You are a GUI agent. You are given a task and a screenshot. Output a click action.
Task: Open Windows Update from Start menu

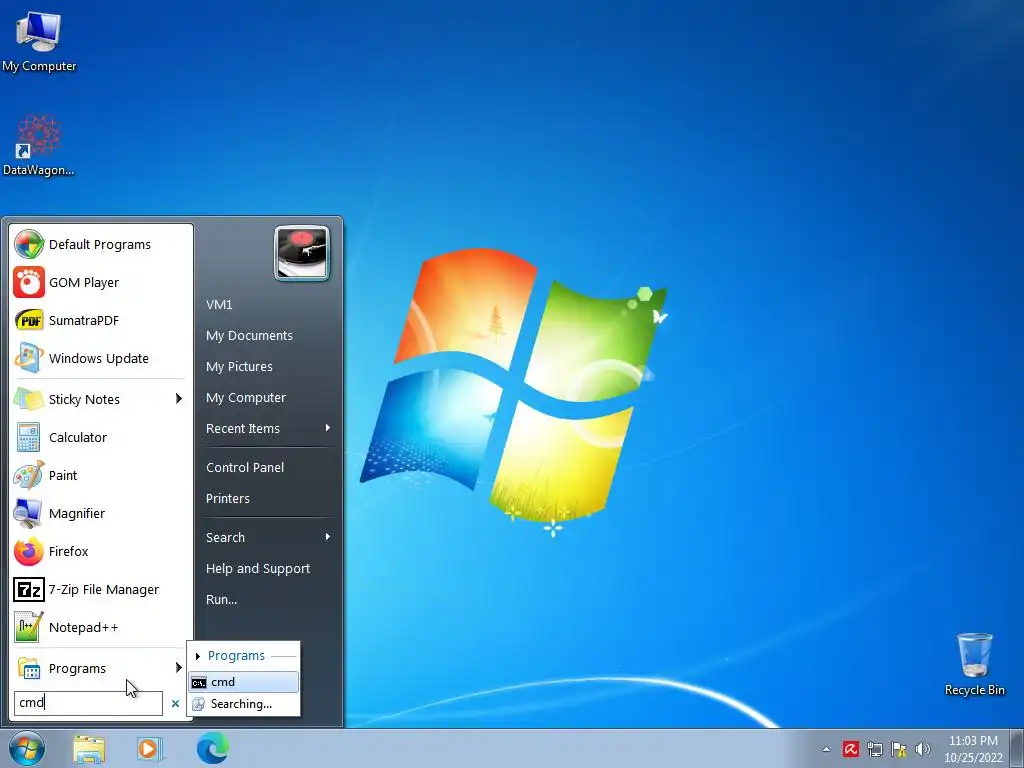click(x=101, y=359)
